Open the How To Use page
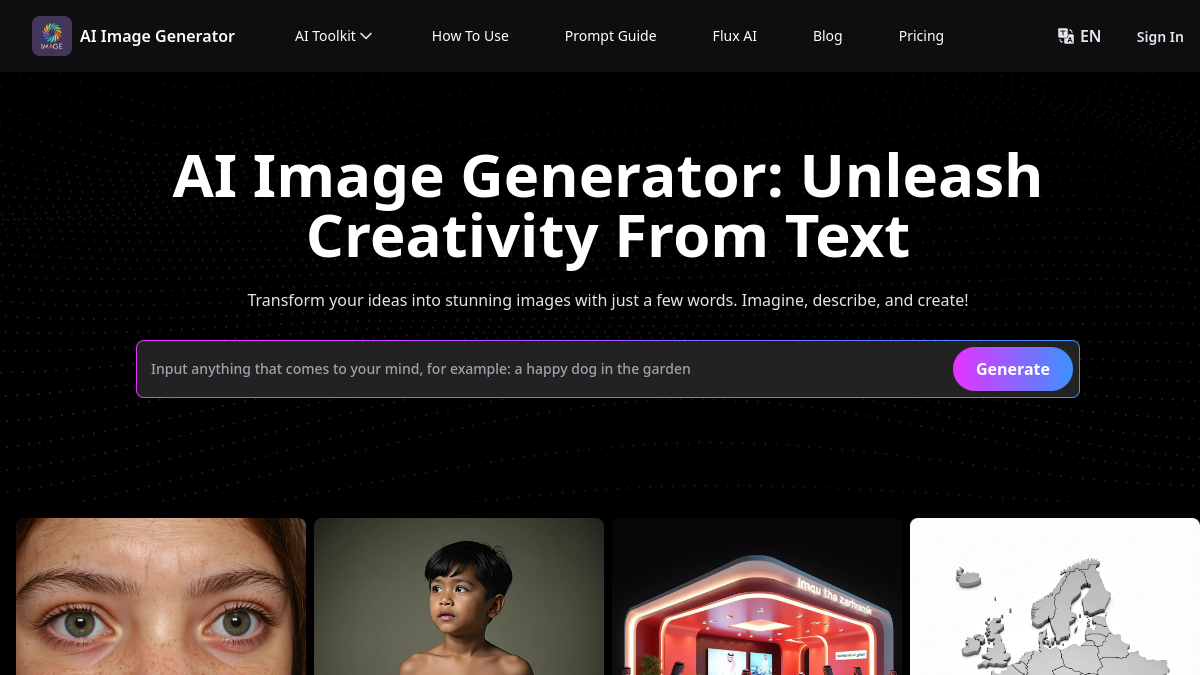This screenshot has width=1200, height=675. 470,36
